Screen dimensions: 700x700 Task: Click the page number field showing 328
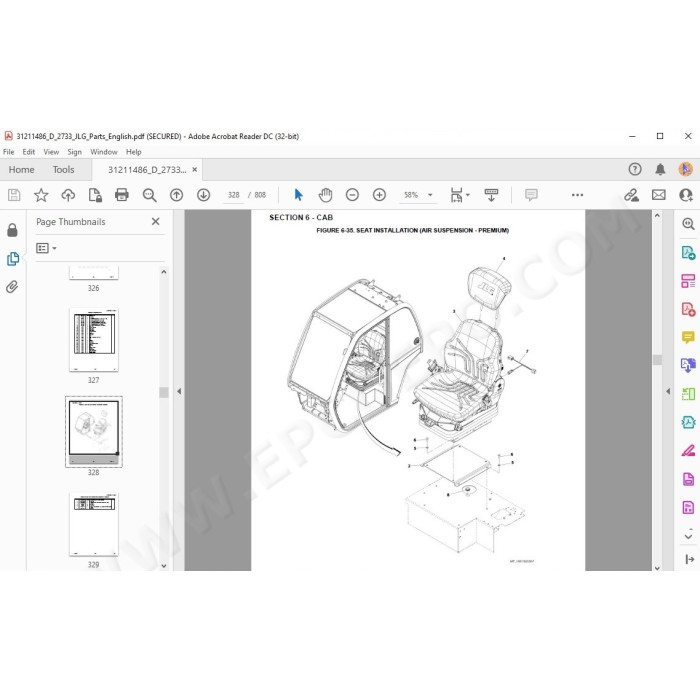(233, 195)
